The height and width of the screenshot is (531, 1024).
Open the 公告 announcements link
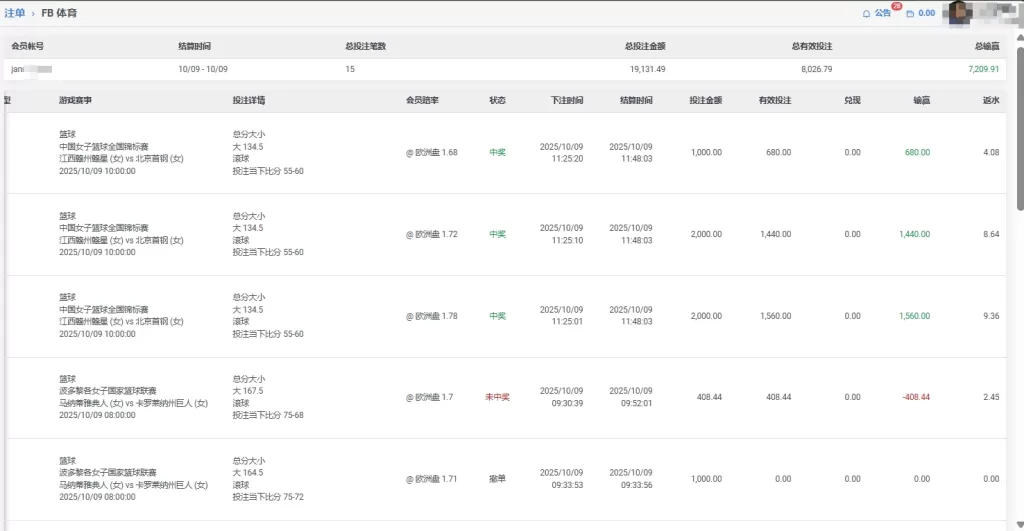(882, 13)
